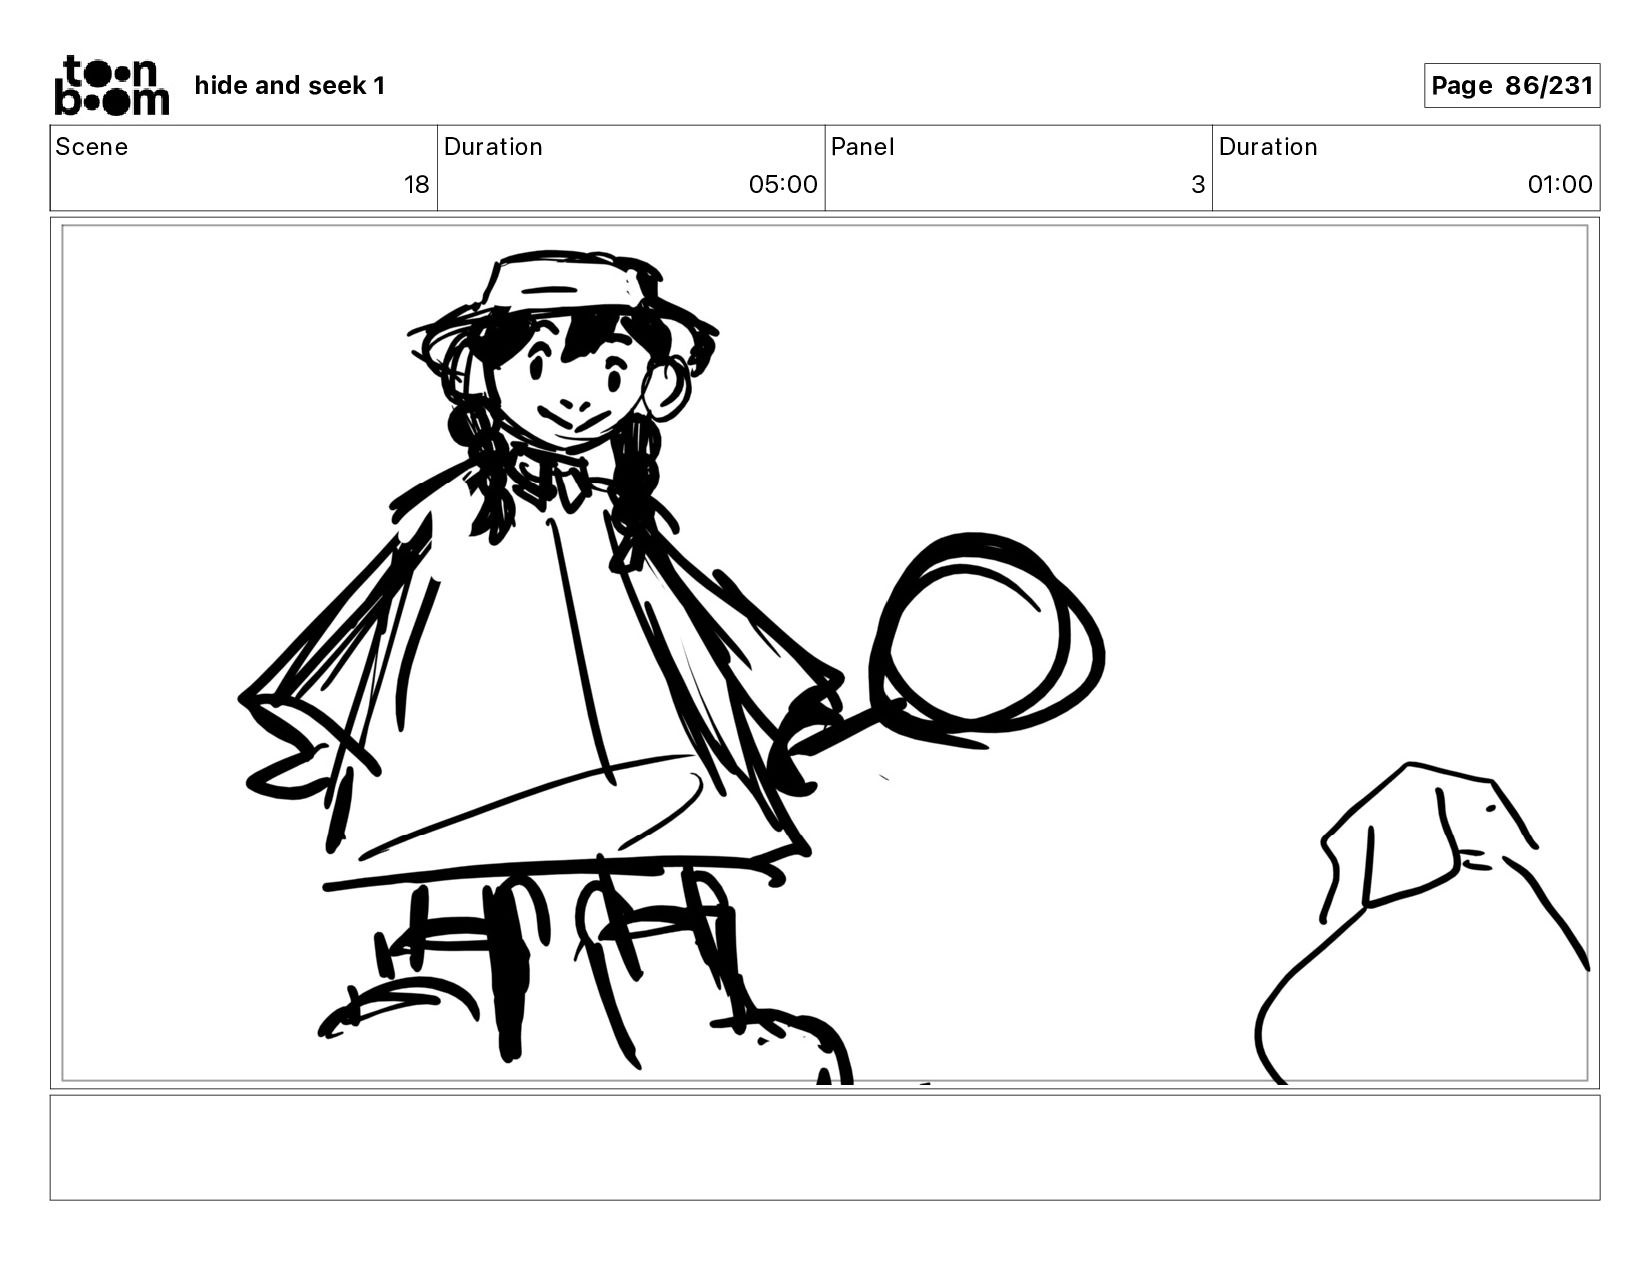The height and width of the screenshot is (1275, 1650).
Task: Click the Toon Boom logo
Action: (x=111, y=86)
